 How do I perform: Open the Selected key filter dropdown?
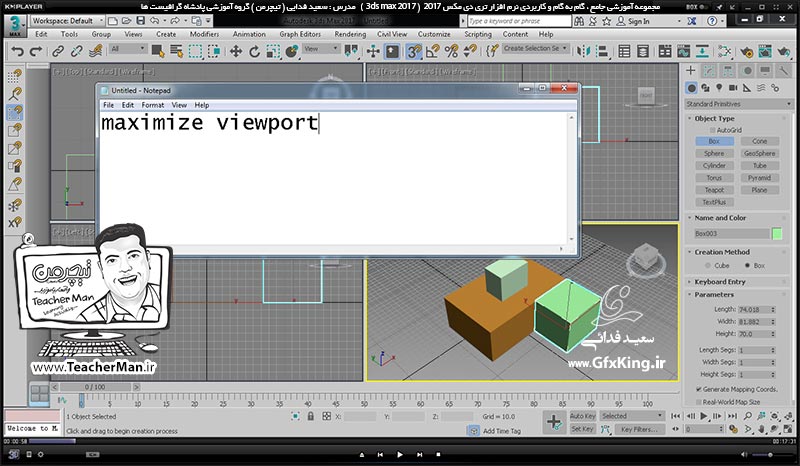pos(632,416)
